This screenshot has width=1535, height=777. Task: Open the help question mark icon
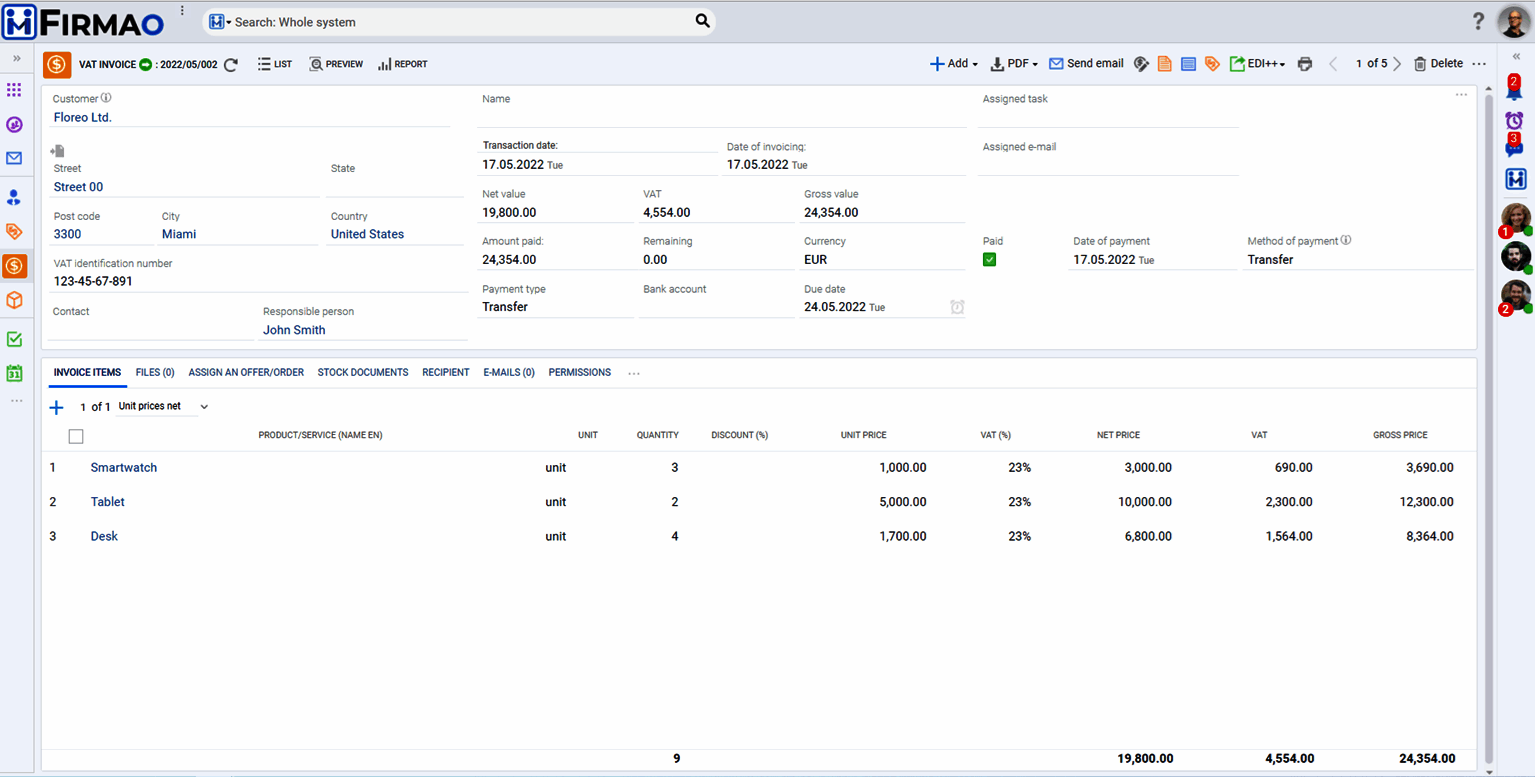click(x=1478, y=21)
